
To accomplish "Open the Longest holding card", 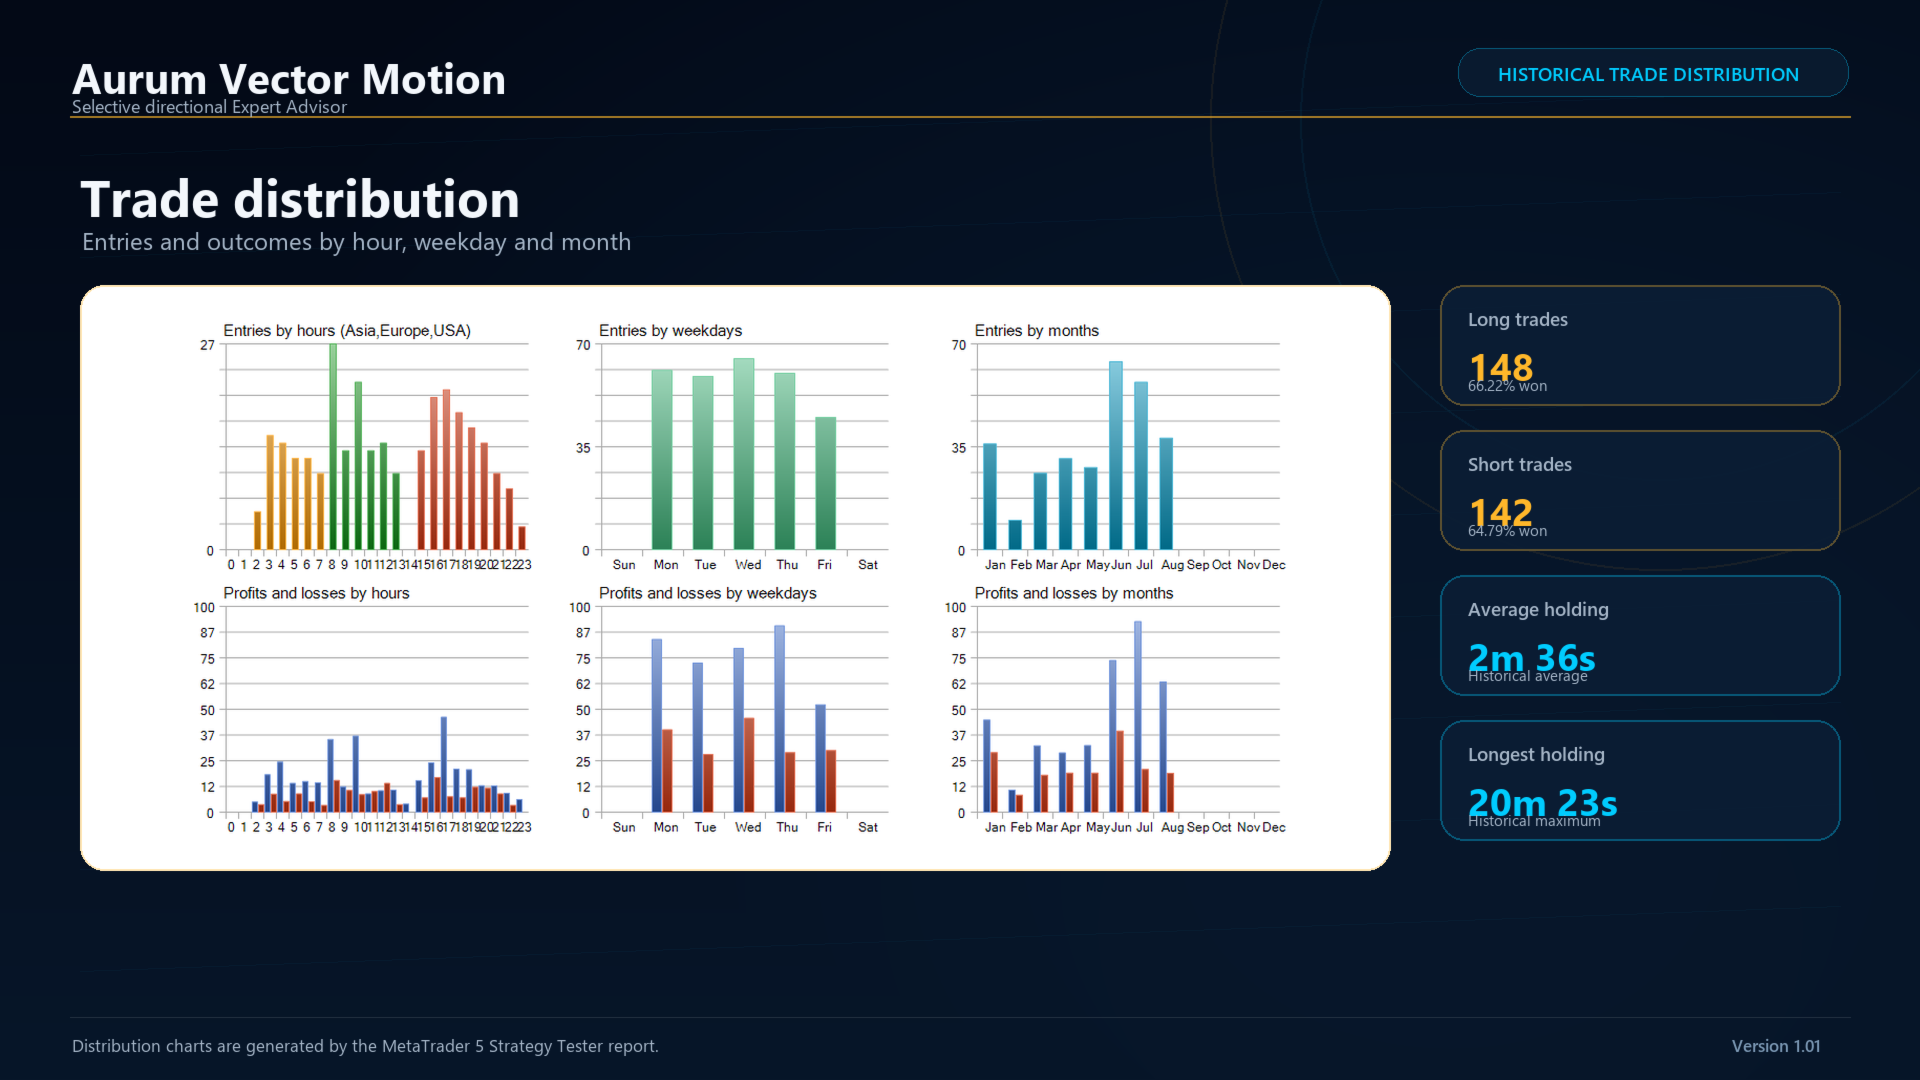I will (1639, 781).
